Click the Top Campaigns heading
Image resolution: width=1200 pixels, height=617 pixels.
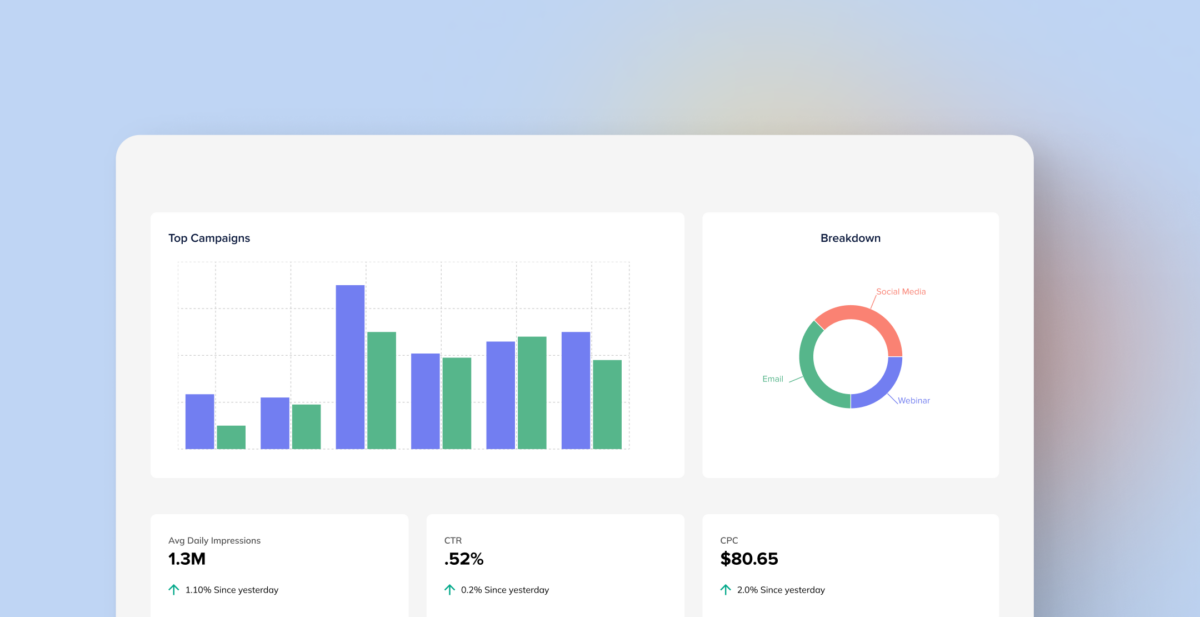(209, 238)
